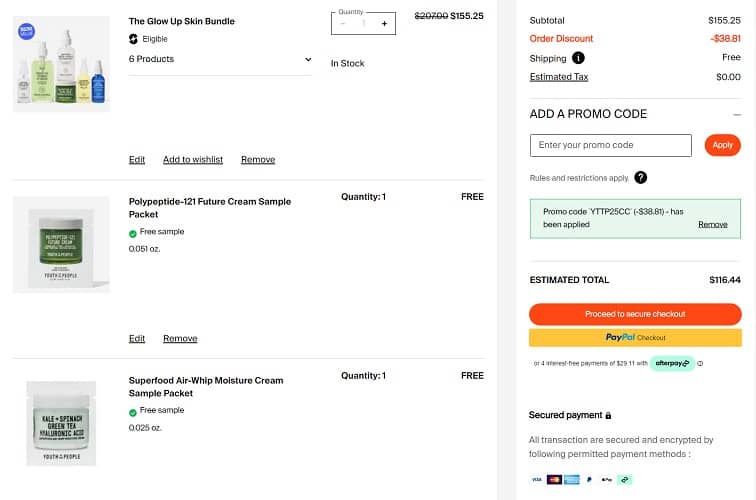Click the Afterpay logo badge
756x500 pixels.
(x=671, y=363)
